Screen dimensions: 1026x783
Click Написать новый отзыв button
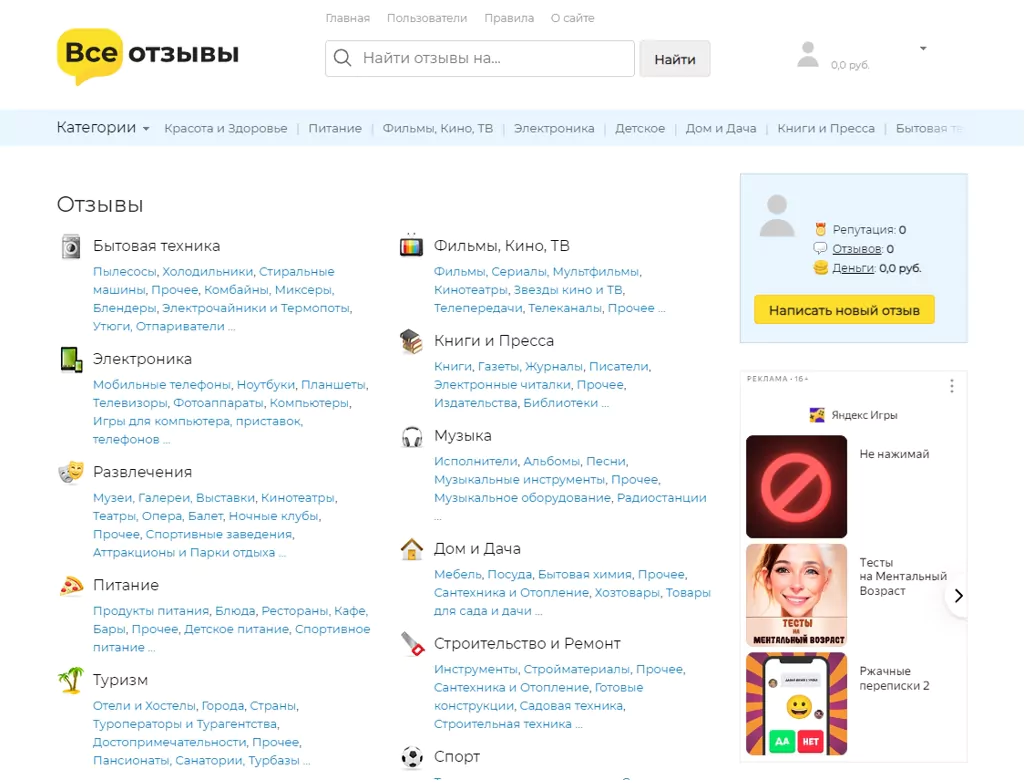(x=844, y=310)
